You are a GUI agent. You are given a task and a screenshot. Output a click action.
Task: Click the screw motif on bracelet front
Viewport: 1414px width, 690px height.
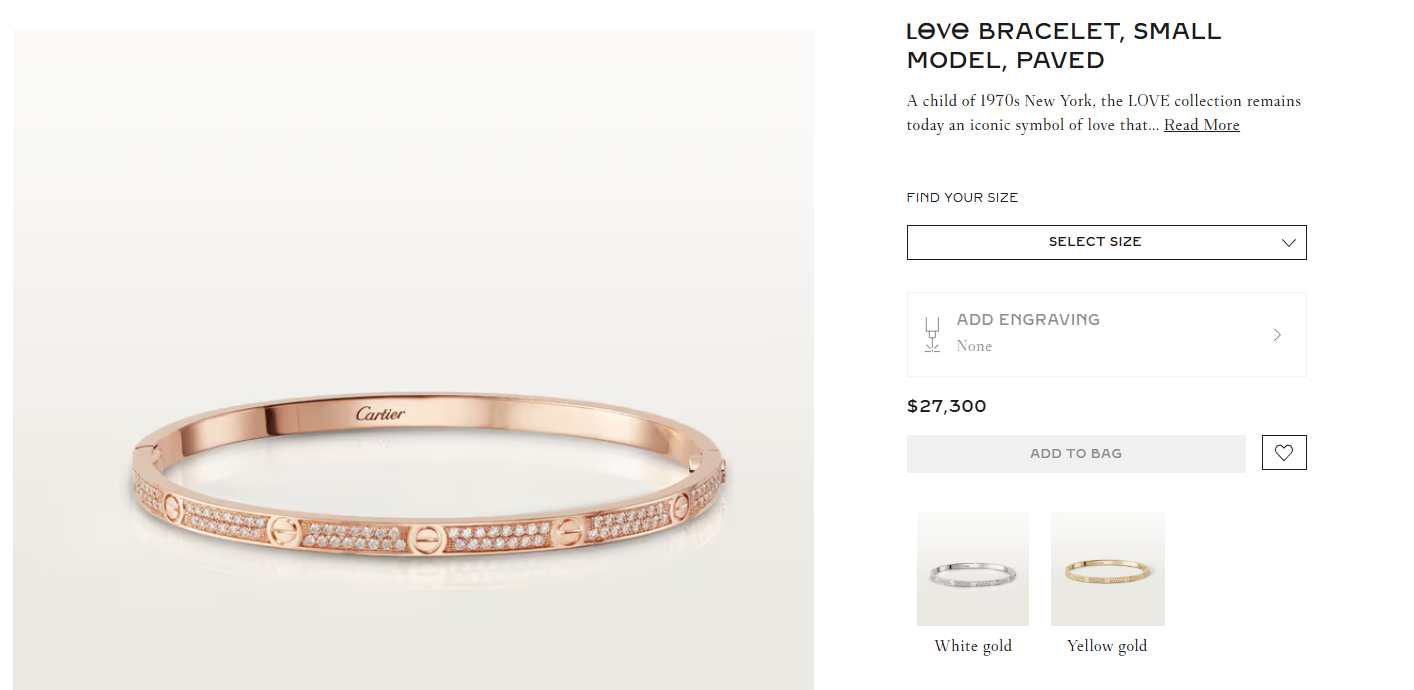coord(421,538)
